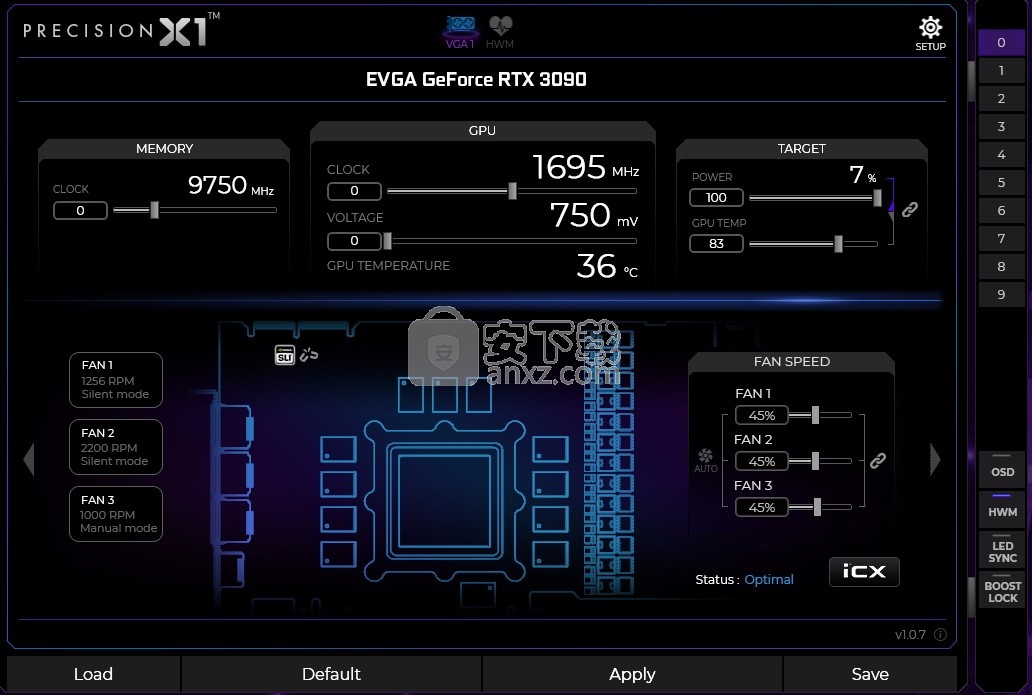
Task: Toggle BOOST LOCK
Action: coord(1002,591)
